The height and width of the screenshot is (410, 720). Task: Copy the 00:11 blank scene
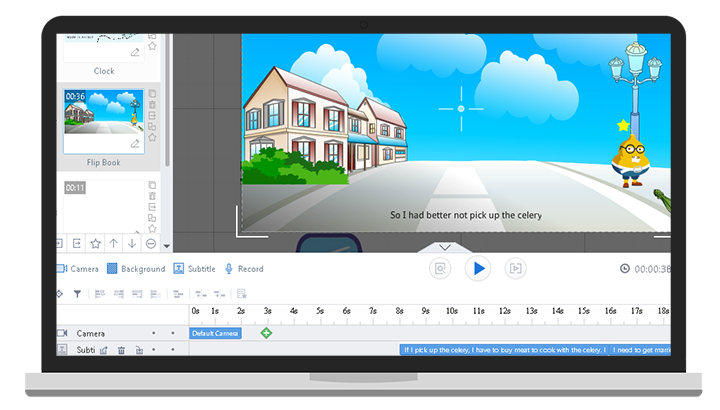click(152, 185)
